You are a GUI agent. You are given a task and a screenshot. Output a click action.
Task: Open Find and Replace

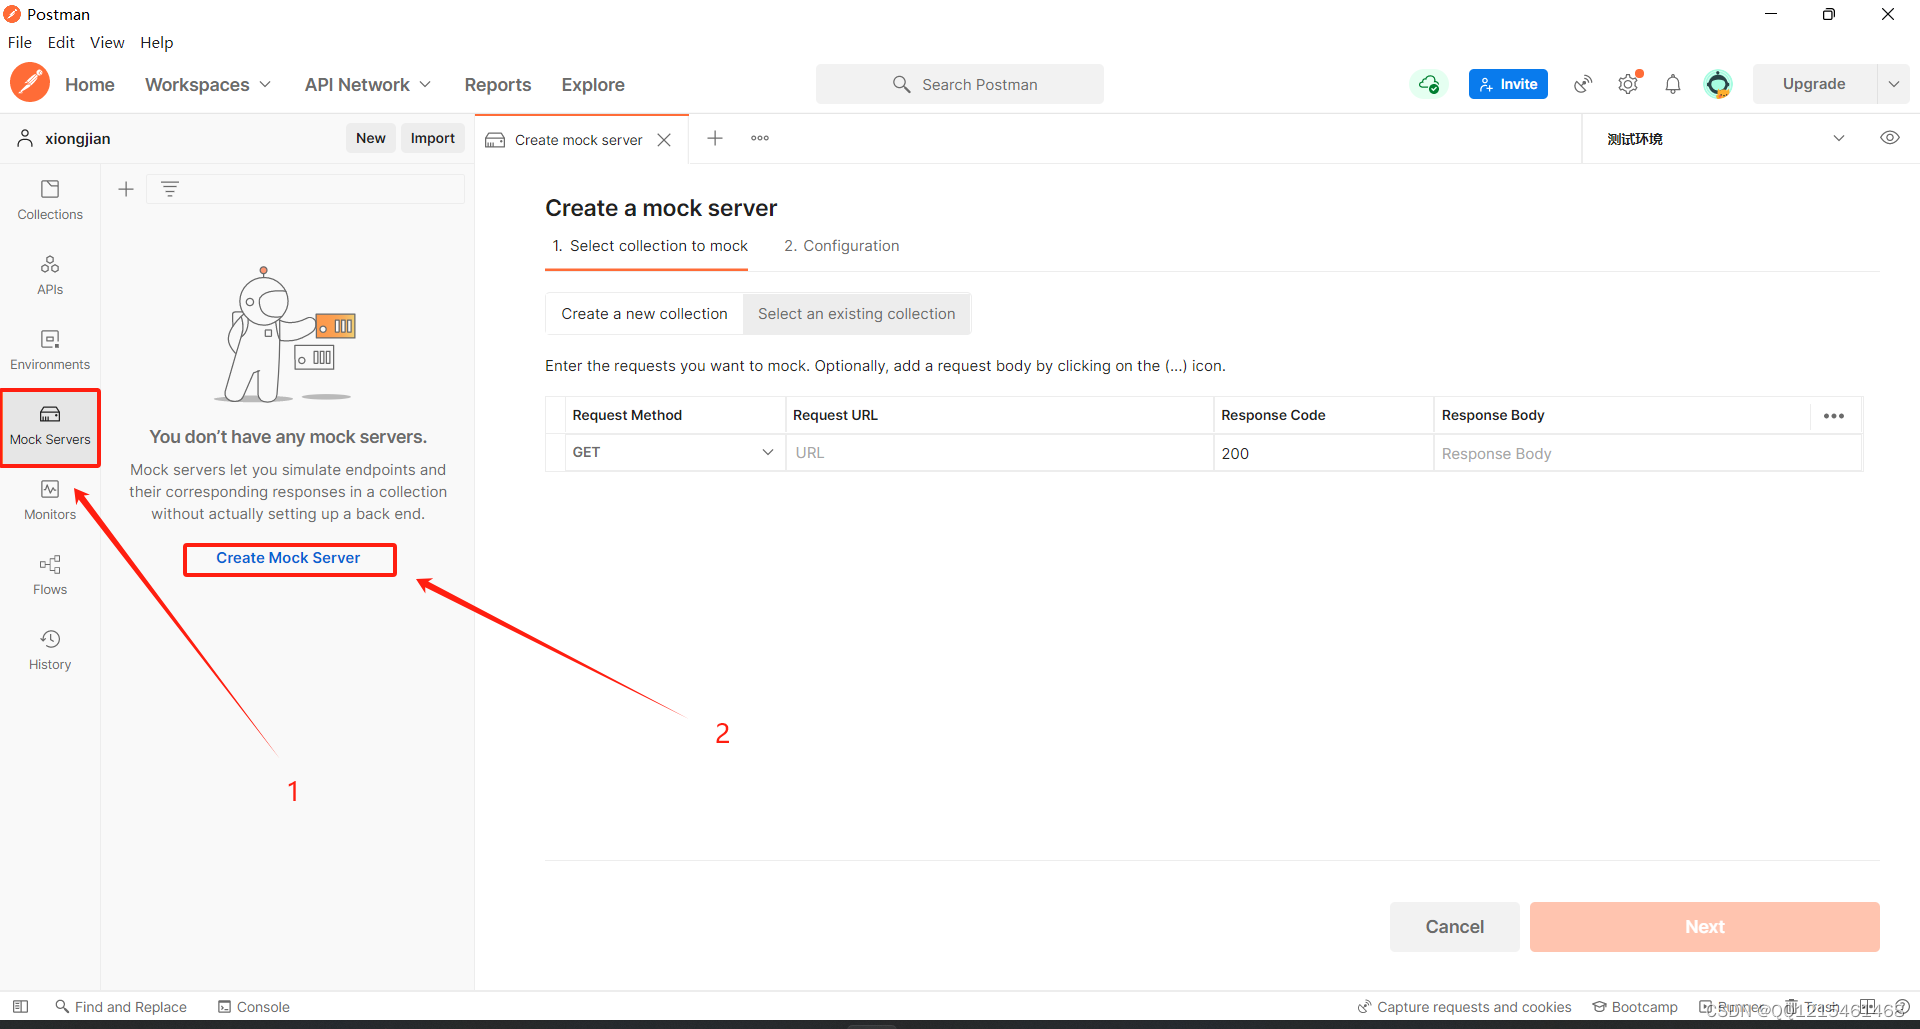121,1007
